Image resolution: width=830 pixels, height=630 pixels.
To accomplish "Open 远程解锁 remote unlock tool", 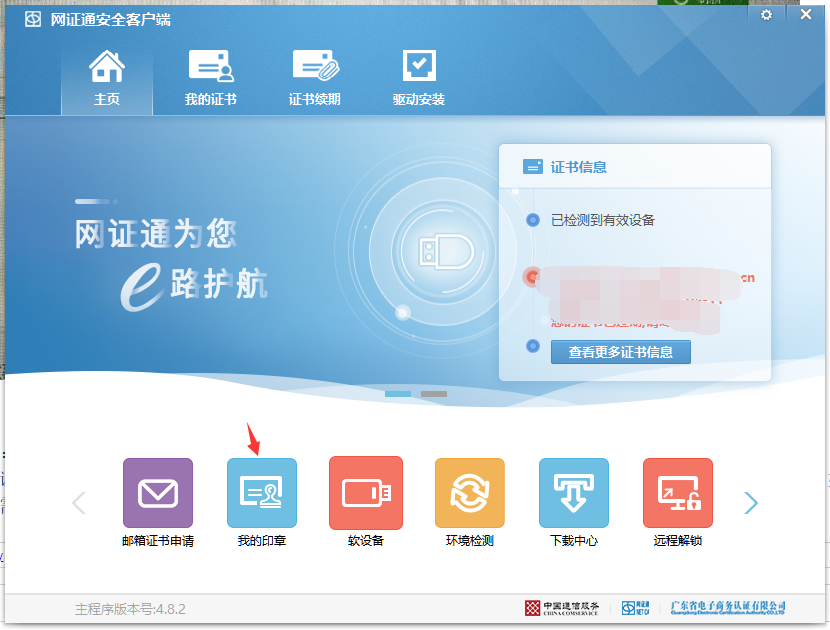I will coord(678,493).
